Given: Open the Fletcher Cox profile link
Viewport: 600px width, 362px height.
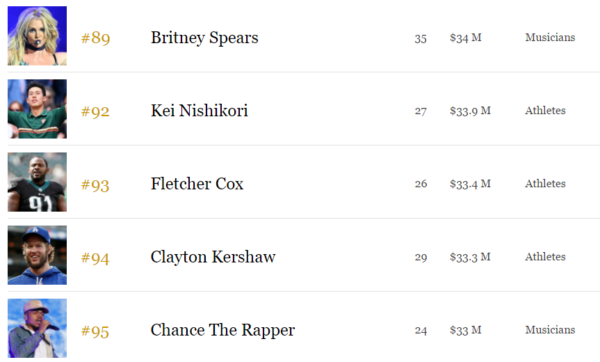Looking at the screenshot, I should (197, 184).
